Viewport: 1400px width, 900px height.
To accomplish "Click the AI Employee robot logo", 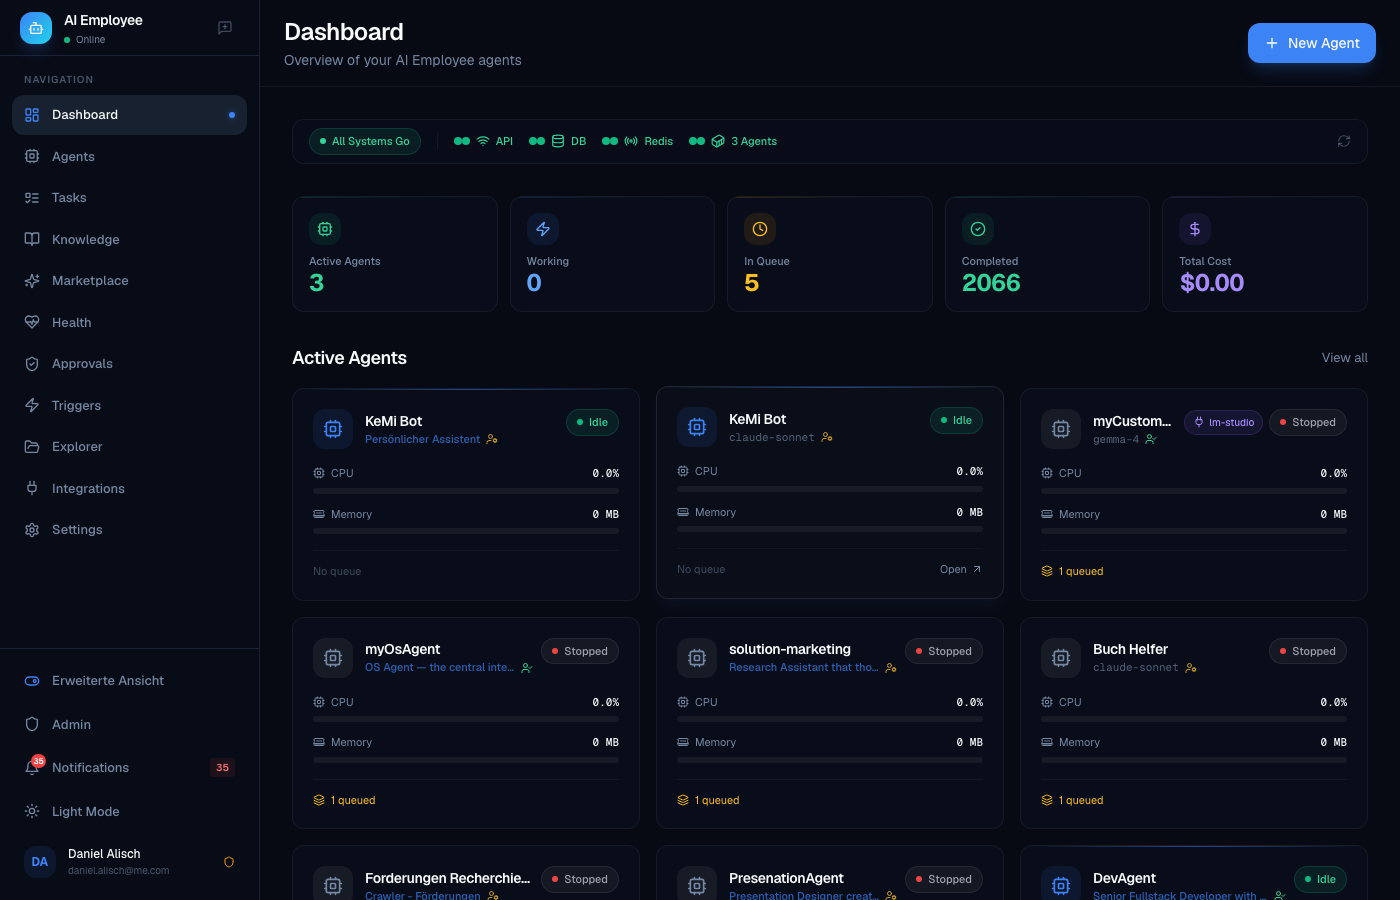I will click(x=36, y=28).
